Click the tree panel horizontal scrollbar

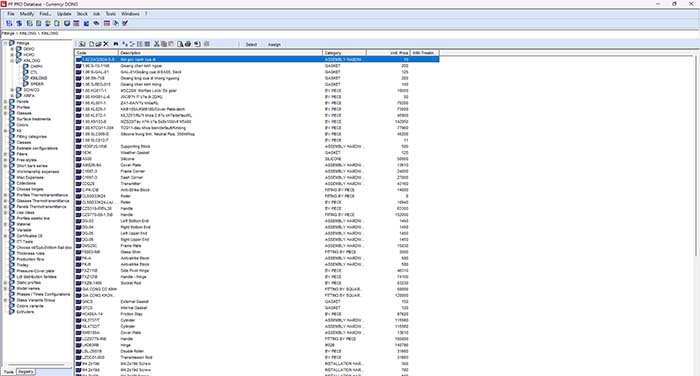pos(37,365)
